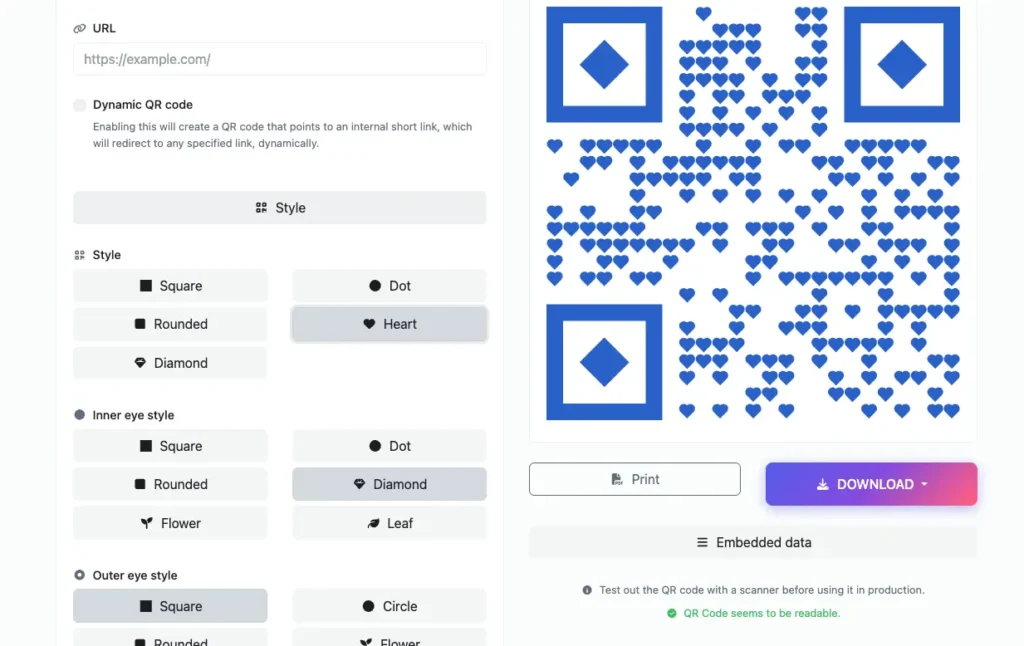1024x646 pixels.
Task: Click the Print button
Action: coord(634,479)
